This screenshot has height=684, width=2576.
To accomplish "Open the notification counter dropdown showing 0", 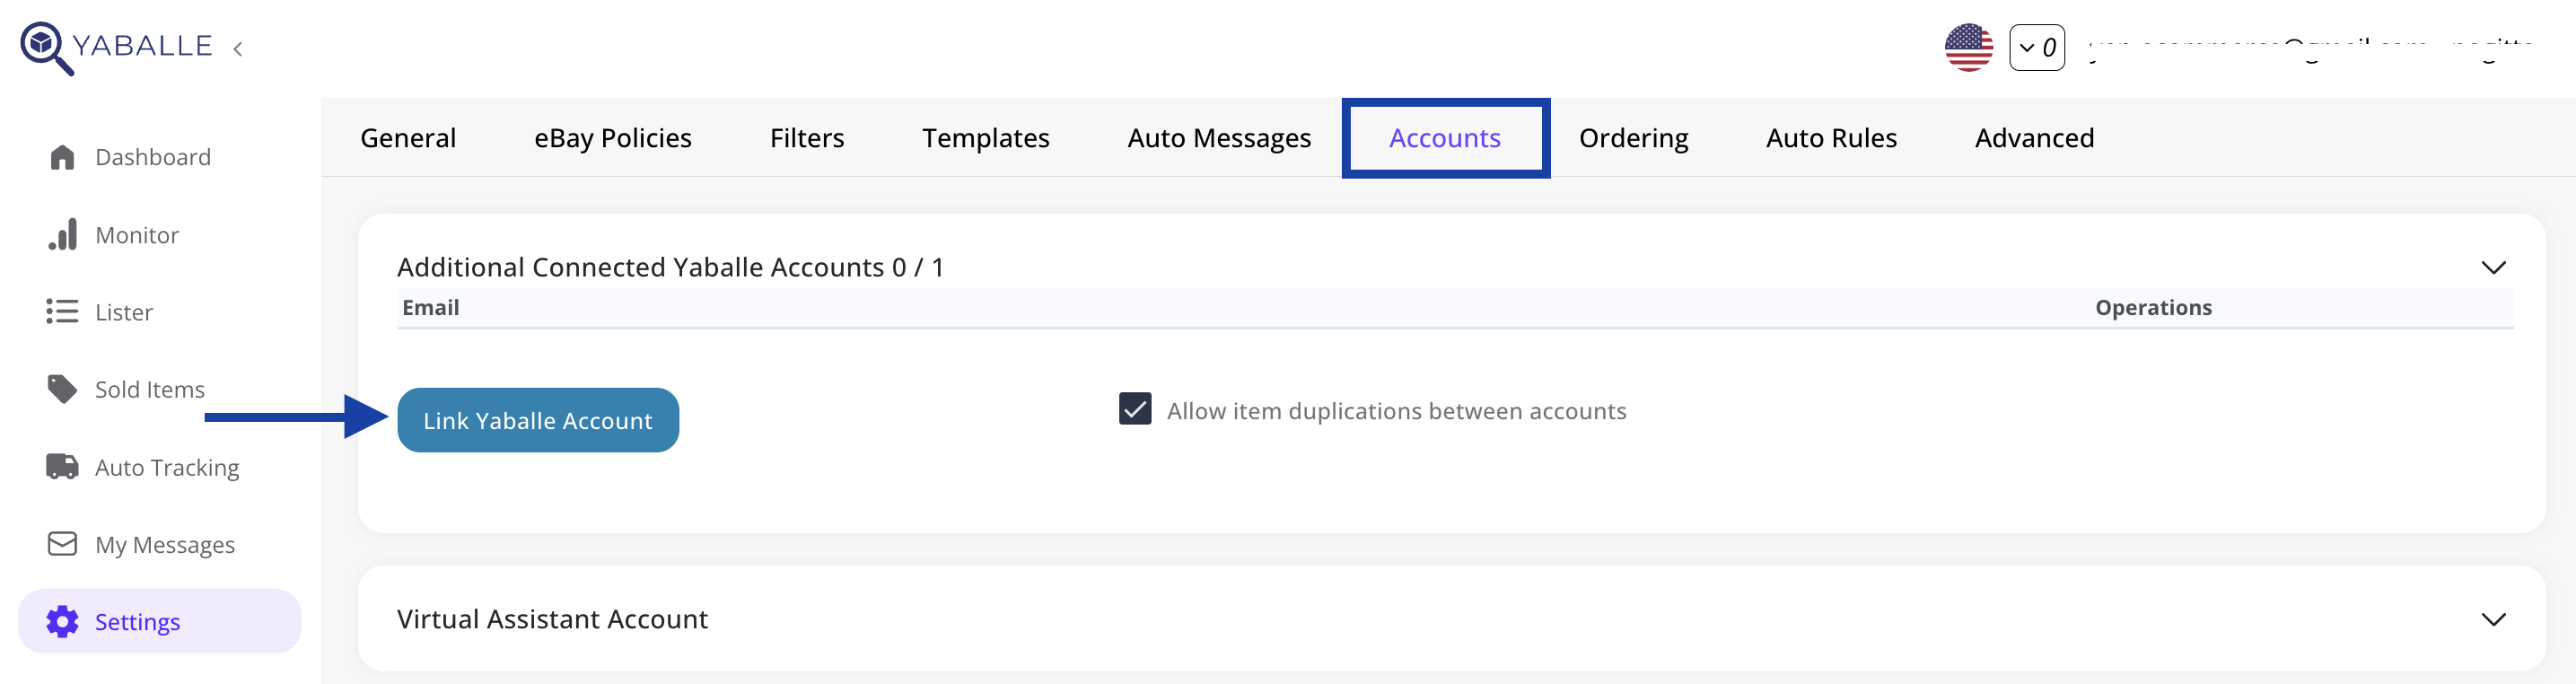I will 2037,48.
